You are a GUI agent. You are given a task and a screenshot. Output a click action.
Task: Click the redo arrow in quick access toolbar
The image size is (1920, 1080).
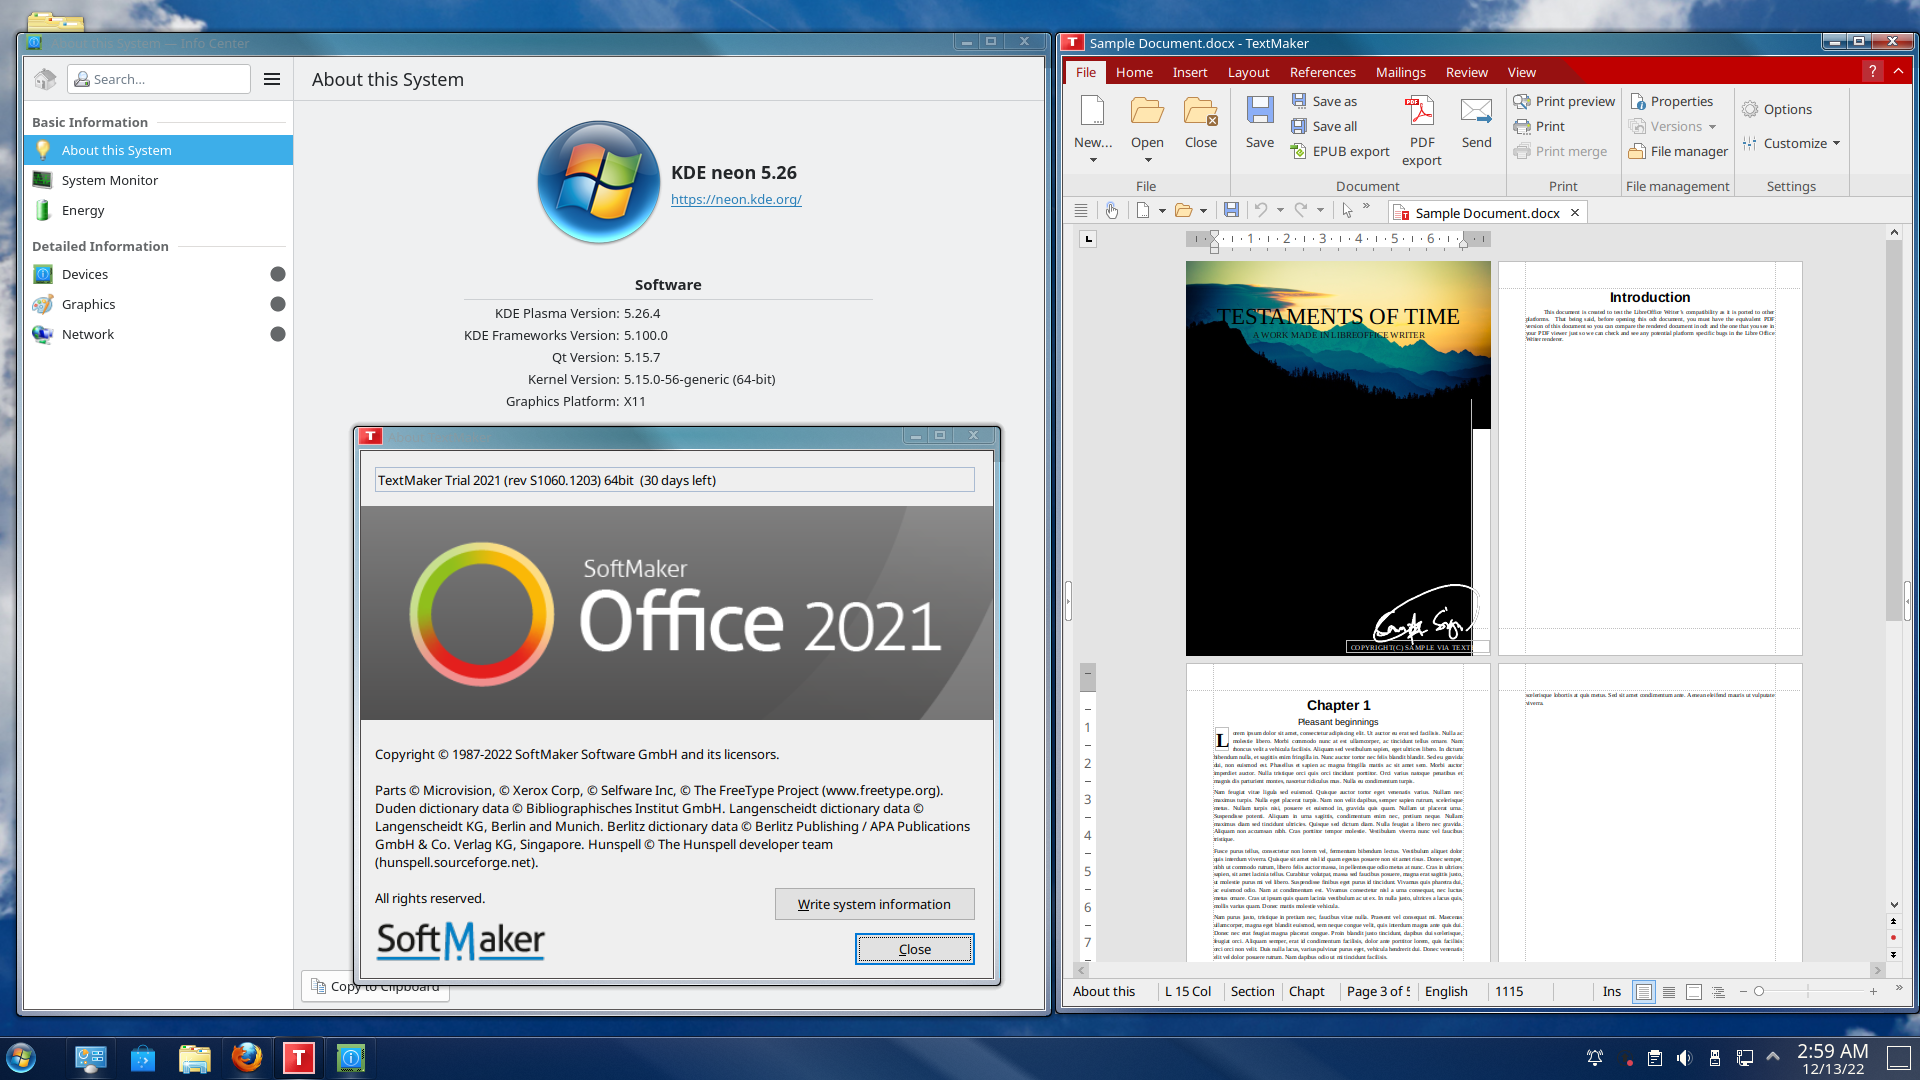(1301, 210)
